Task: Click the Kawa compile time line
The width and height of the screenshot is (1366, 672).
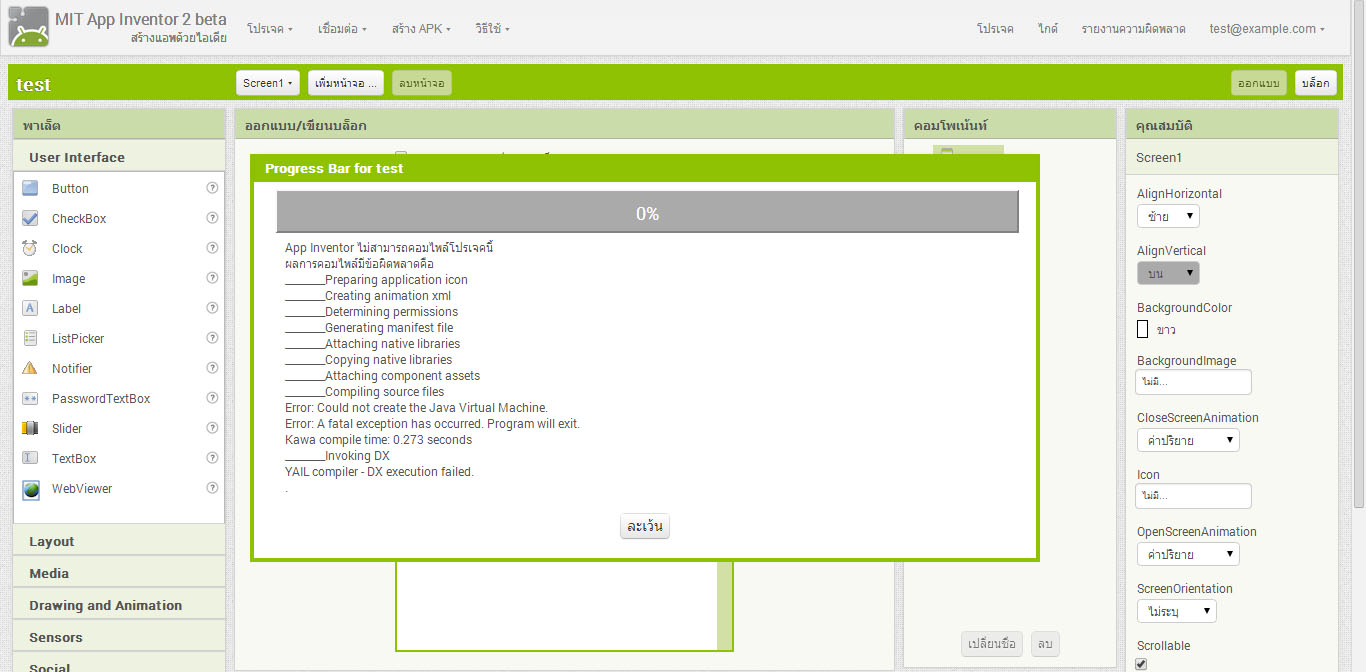Action: coord(378,440)
